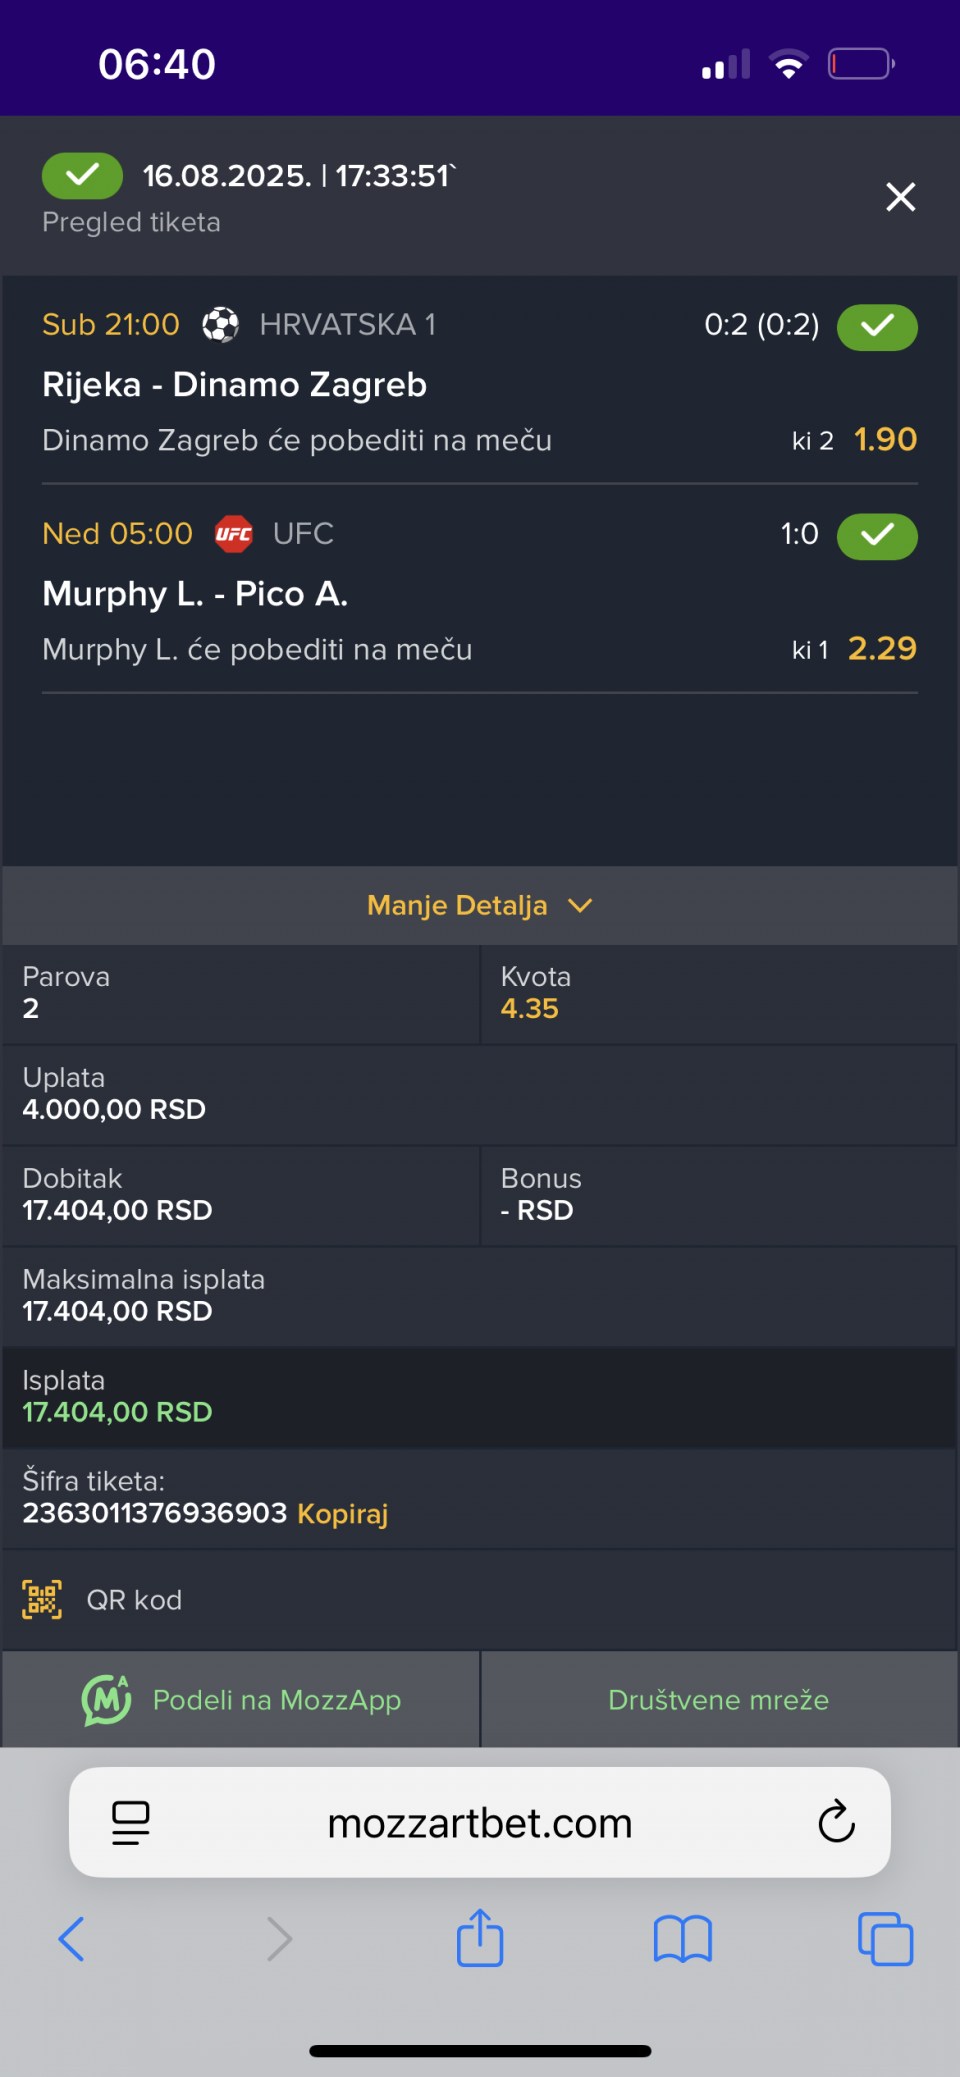
Task: Show open Safari tabs
Action: (x=885, y=1939)
